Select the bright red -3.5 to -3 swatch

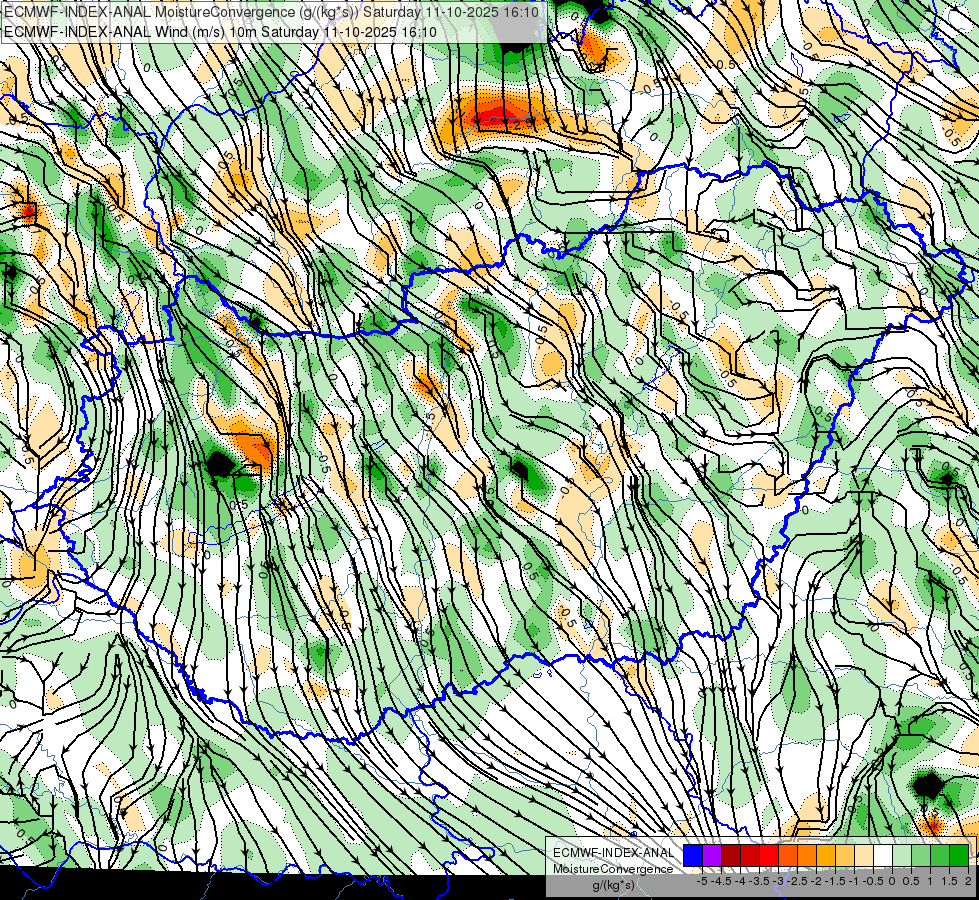(769, 856)
